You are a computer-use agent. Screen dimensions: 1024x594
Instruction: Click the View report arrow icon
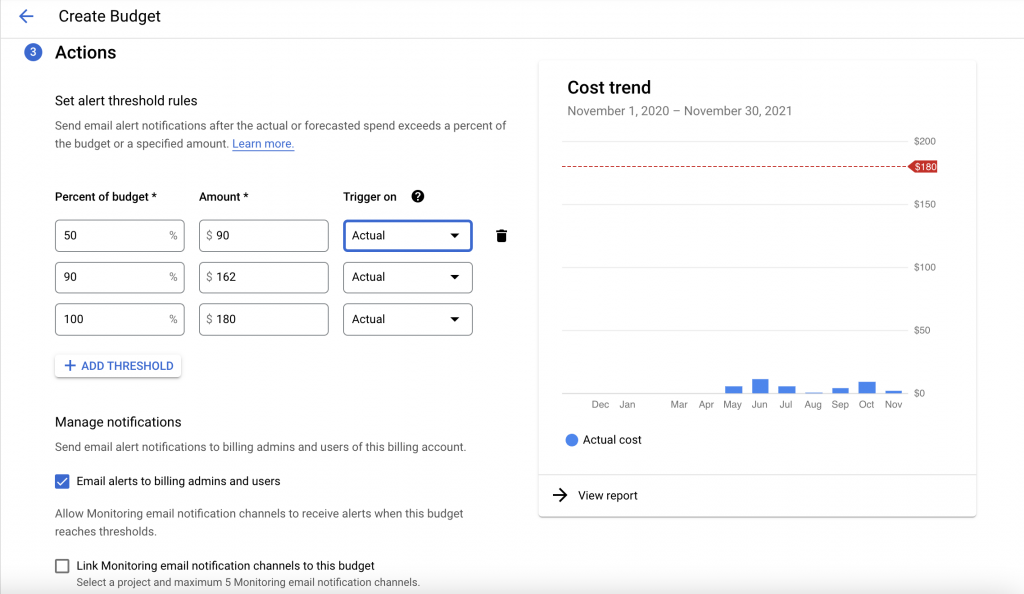click(x=560, y=495)
